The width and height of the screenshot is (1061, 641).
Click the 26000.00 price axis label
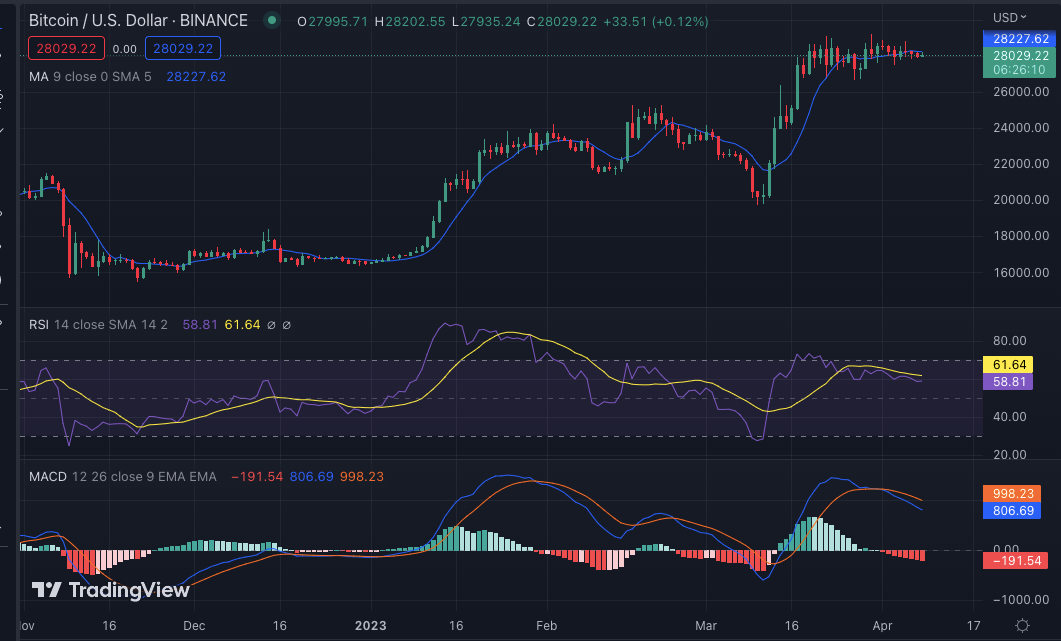click(1021, 91)
